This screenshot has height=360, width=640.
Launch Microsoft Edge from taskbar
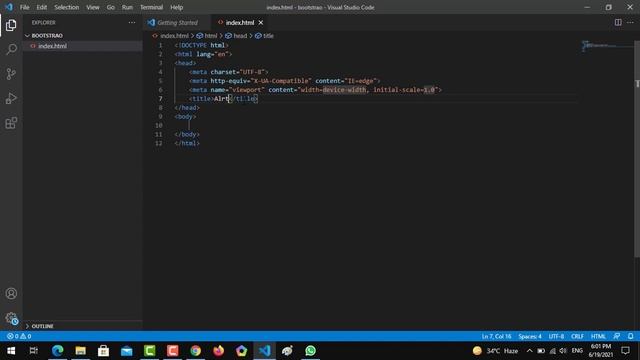[x=58, y=351]
